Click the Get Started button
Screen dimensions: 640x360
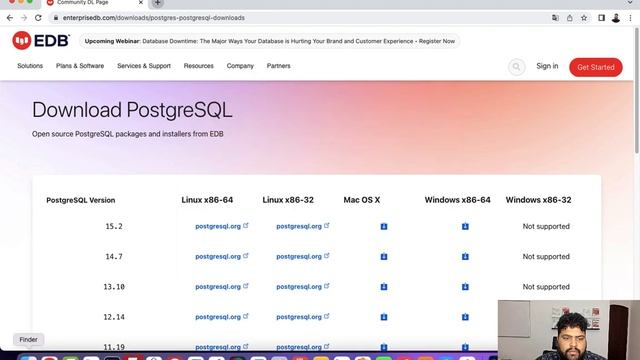click(x=596, y=67)
